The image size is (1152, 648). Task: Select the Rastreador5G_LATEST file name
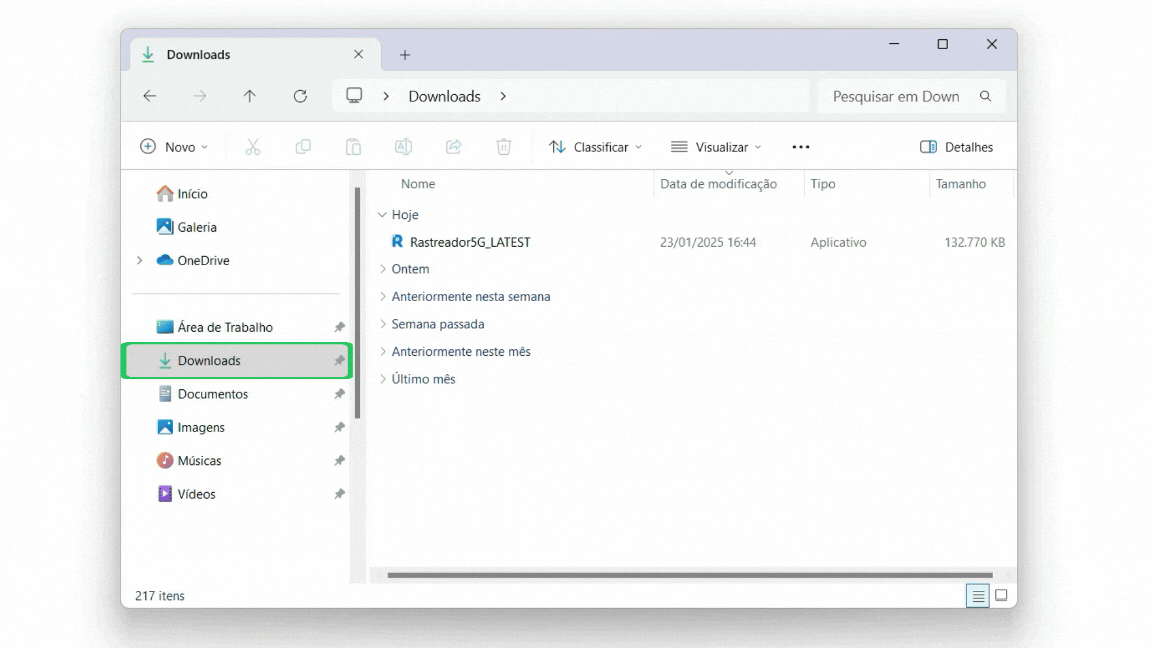pos(470,242)
